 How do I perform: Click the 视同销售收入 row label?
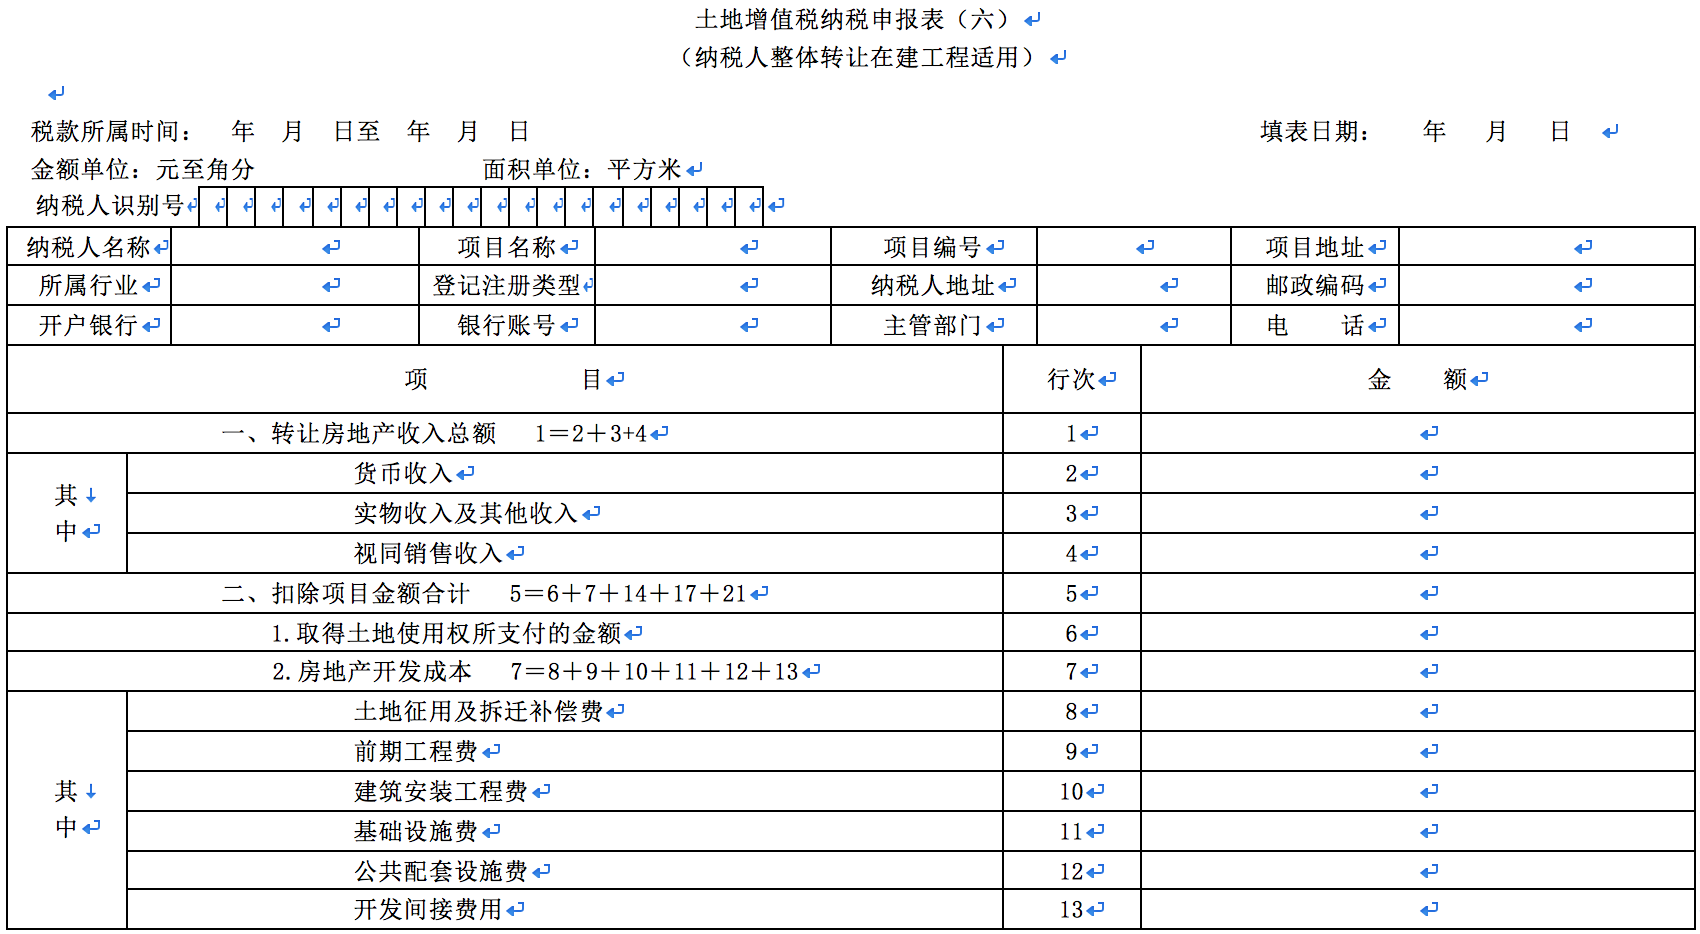click(565, 553)
